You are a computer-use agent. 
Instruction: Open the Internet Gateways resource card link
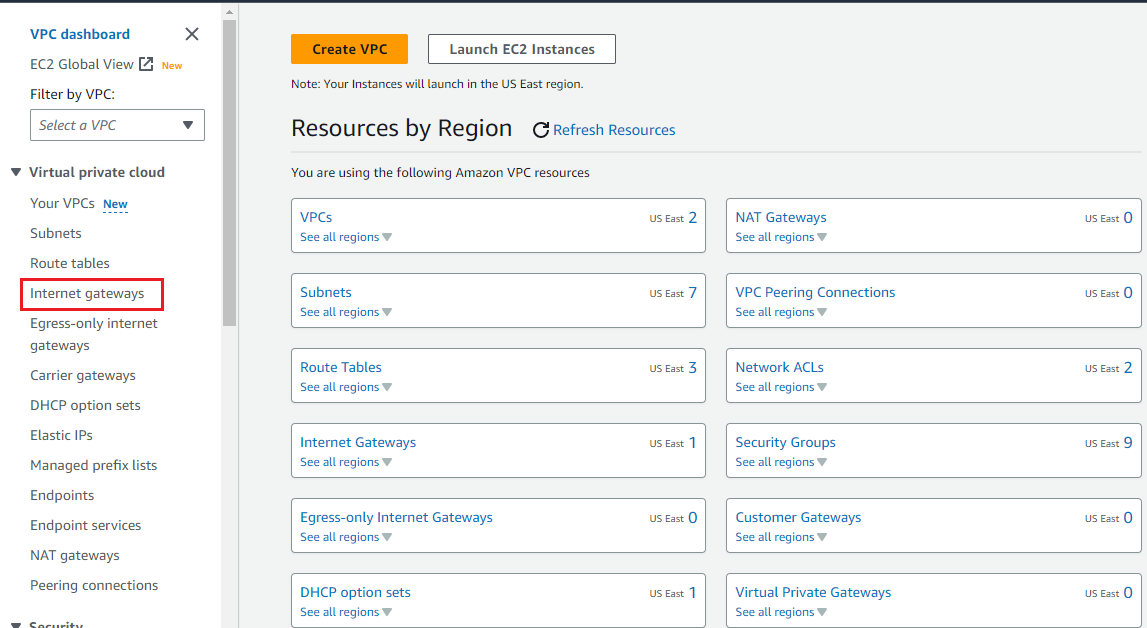[358, 442]
